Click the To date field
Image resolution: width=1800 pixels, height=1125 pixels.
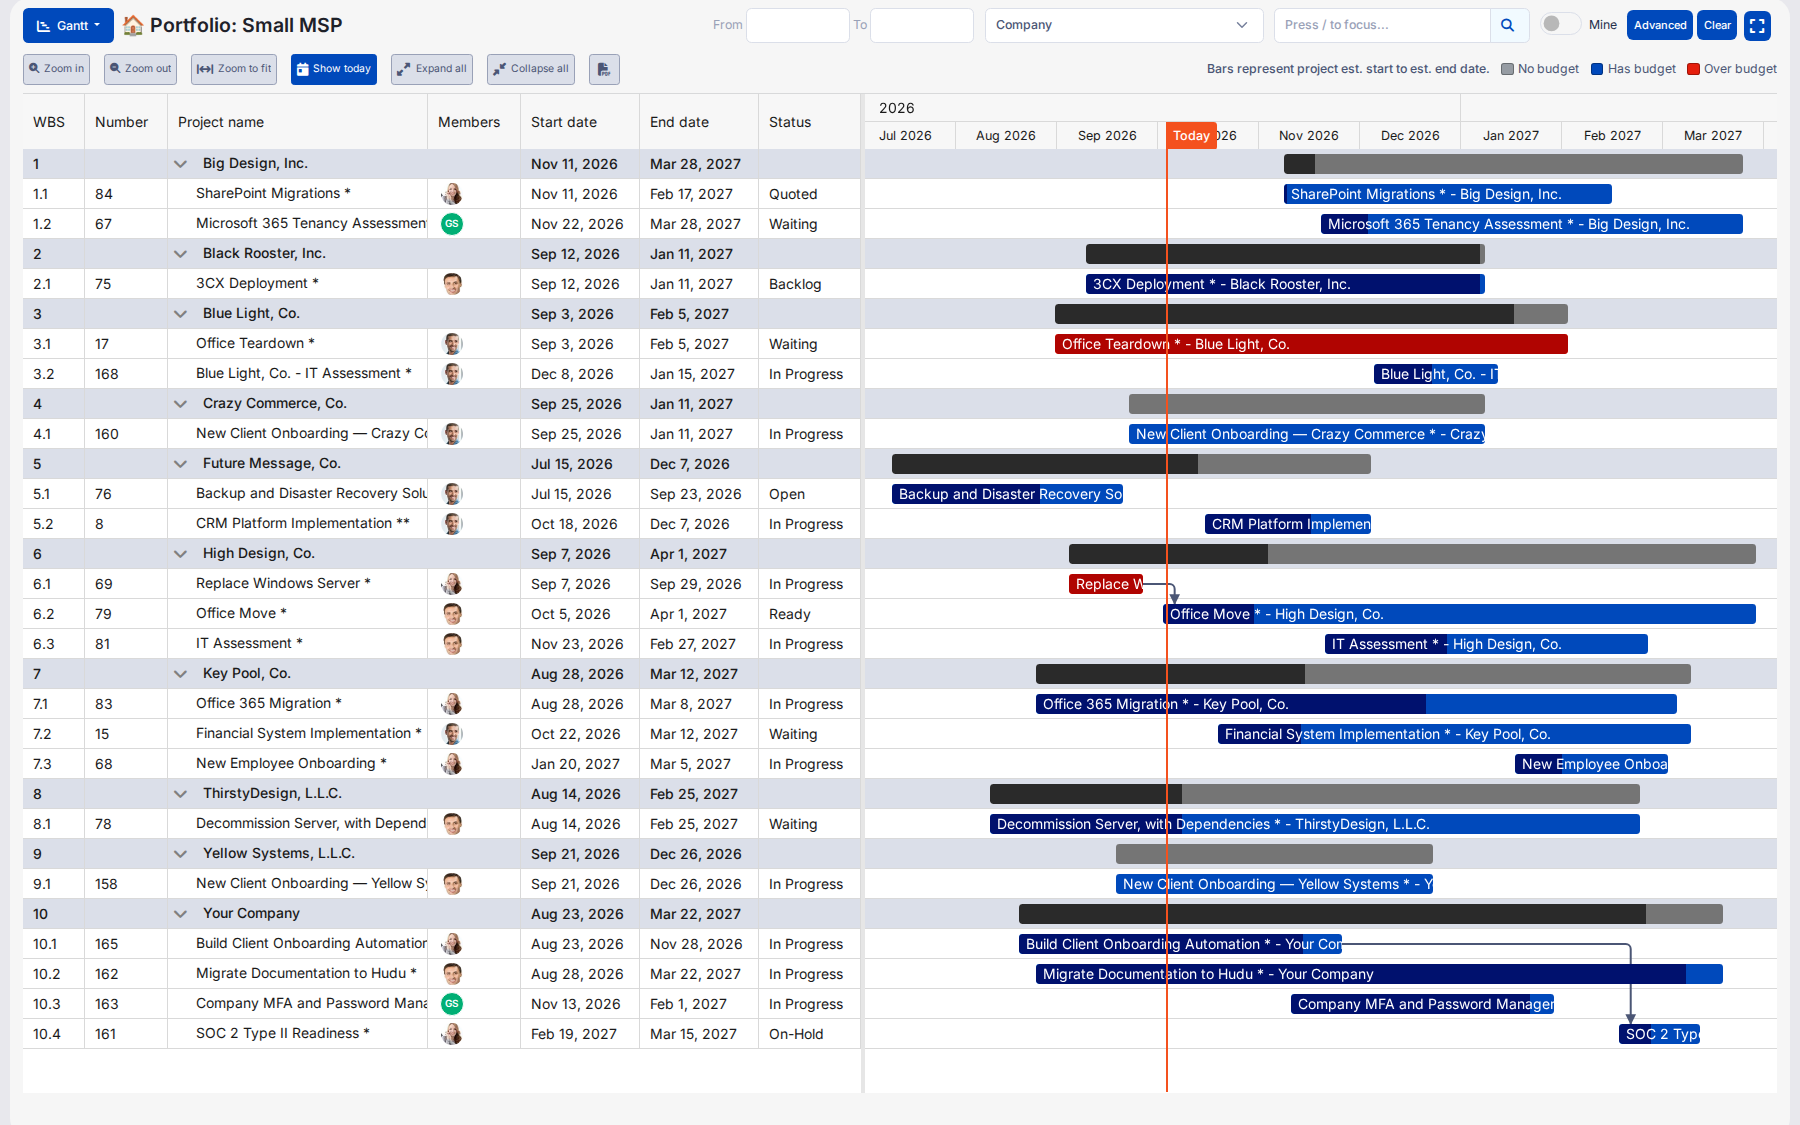922,25
